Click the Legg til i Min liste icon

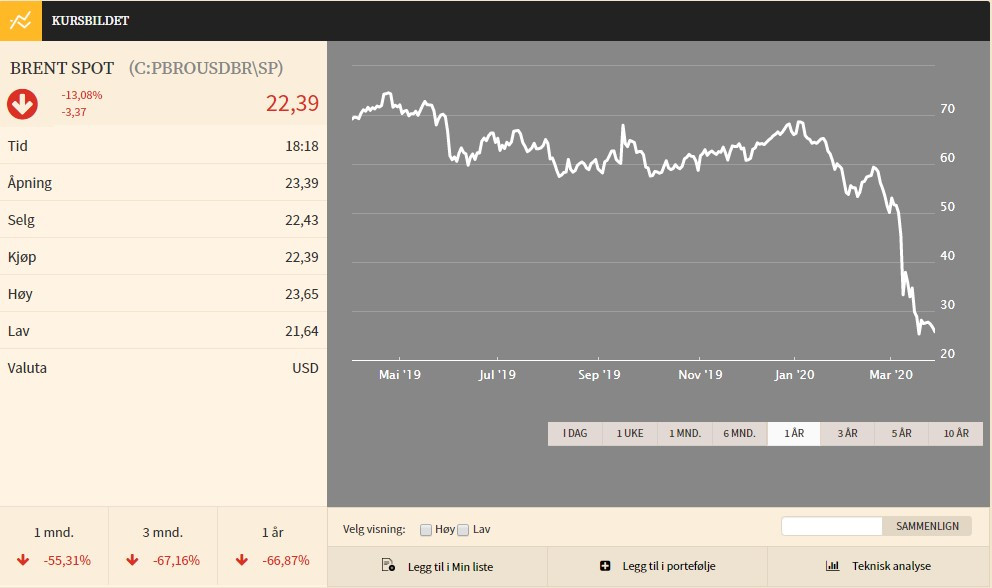(389, 566)
